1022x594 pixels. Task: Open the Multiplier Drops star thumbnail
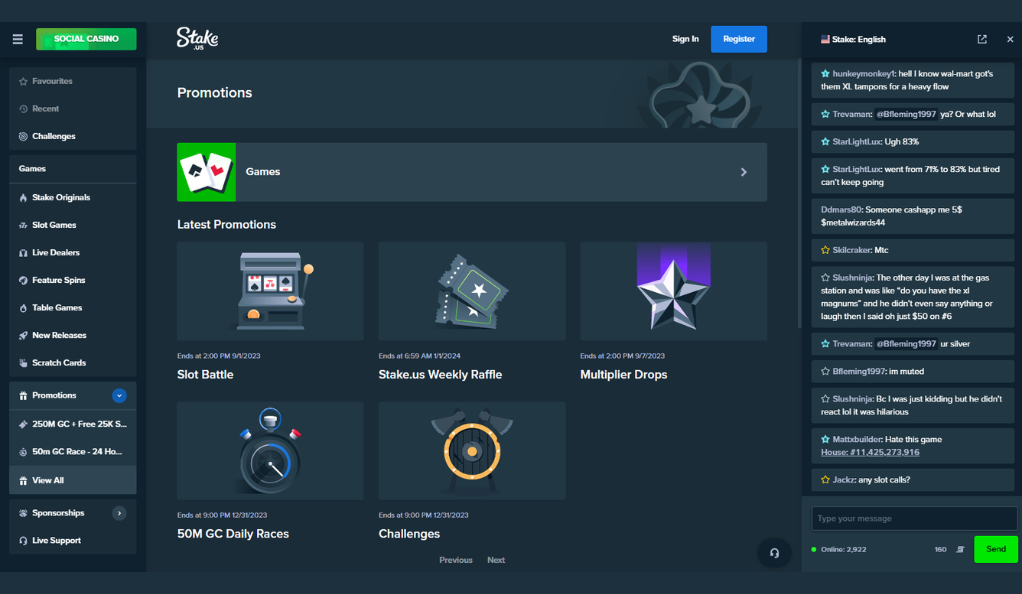coord(673,291)
